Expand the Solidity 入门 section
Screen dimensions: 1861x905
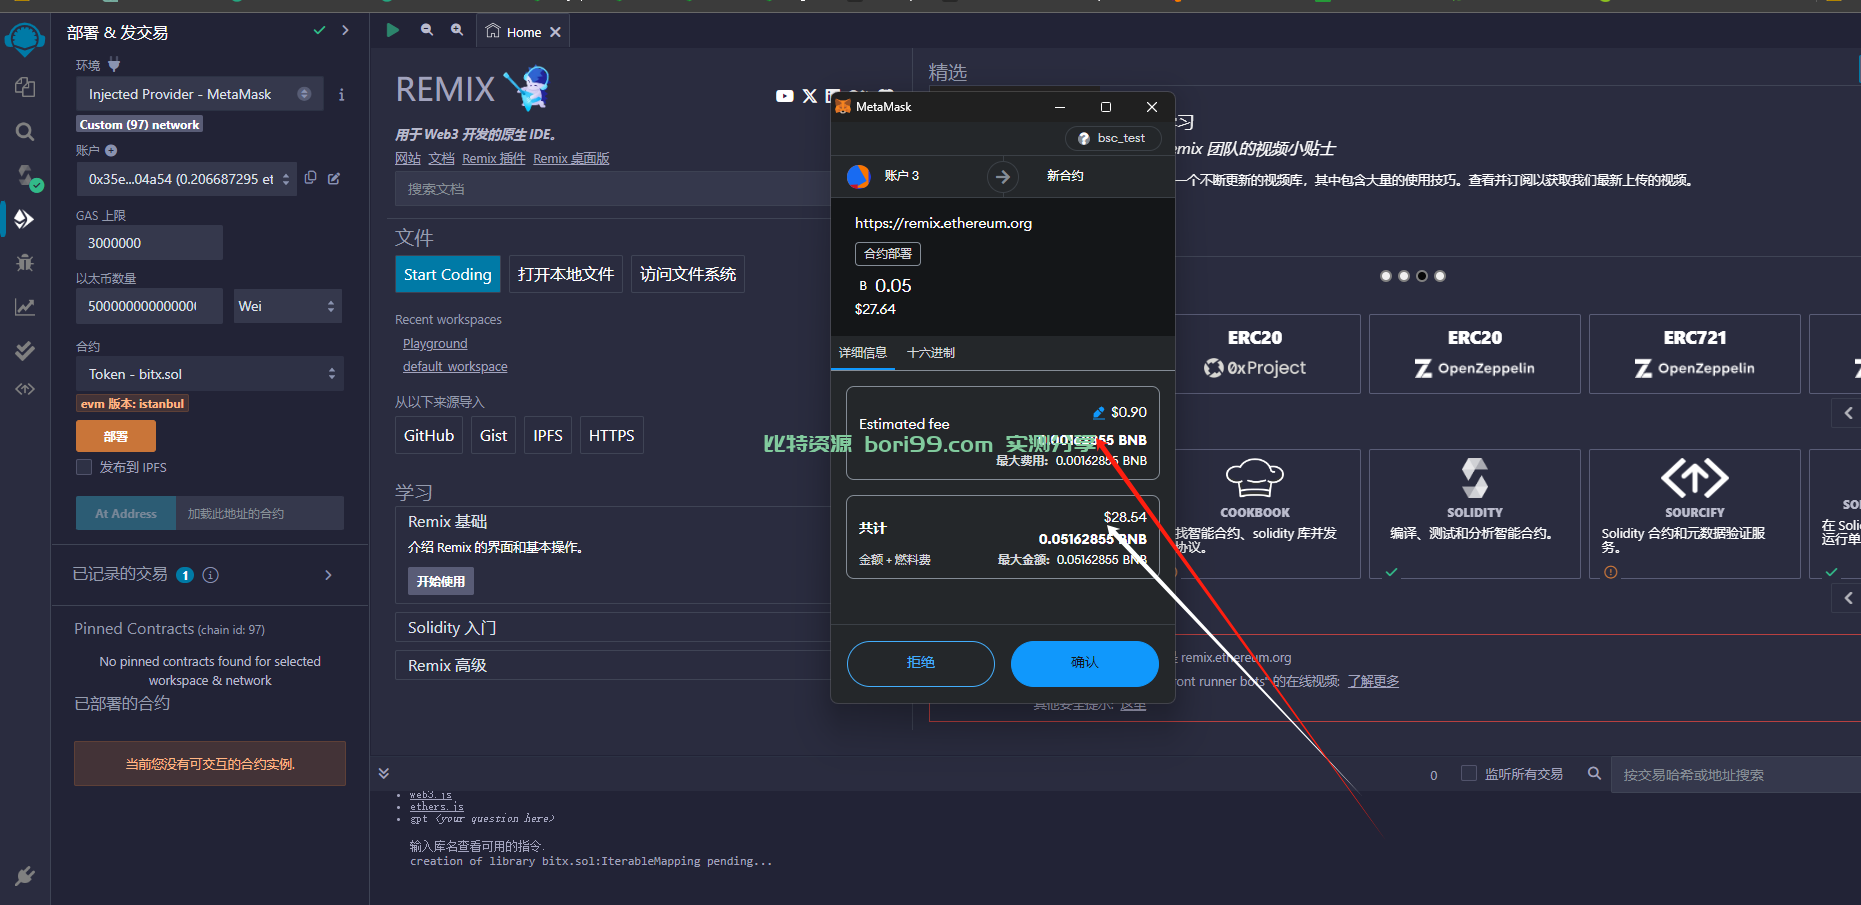coord(612,627)
